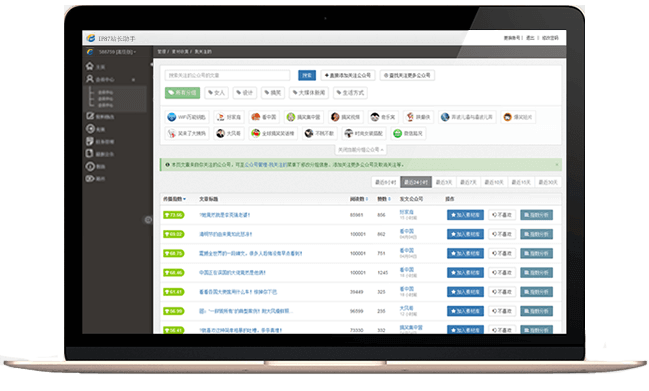Choose the green smiley-icon account in second row
The image size is (649, 391).
tap(408, 133)
